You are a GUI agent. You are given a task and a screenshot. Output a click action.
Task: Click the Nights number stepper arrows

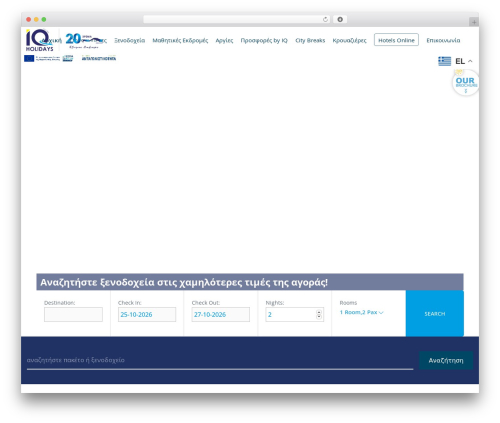point(319,314)
